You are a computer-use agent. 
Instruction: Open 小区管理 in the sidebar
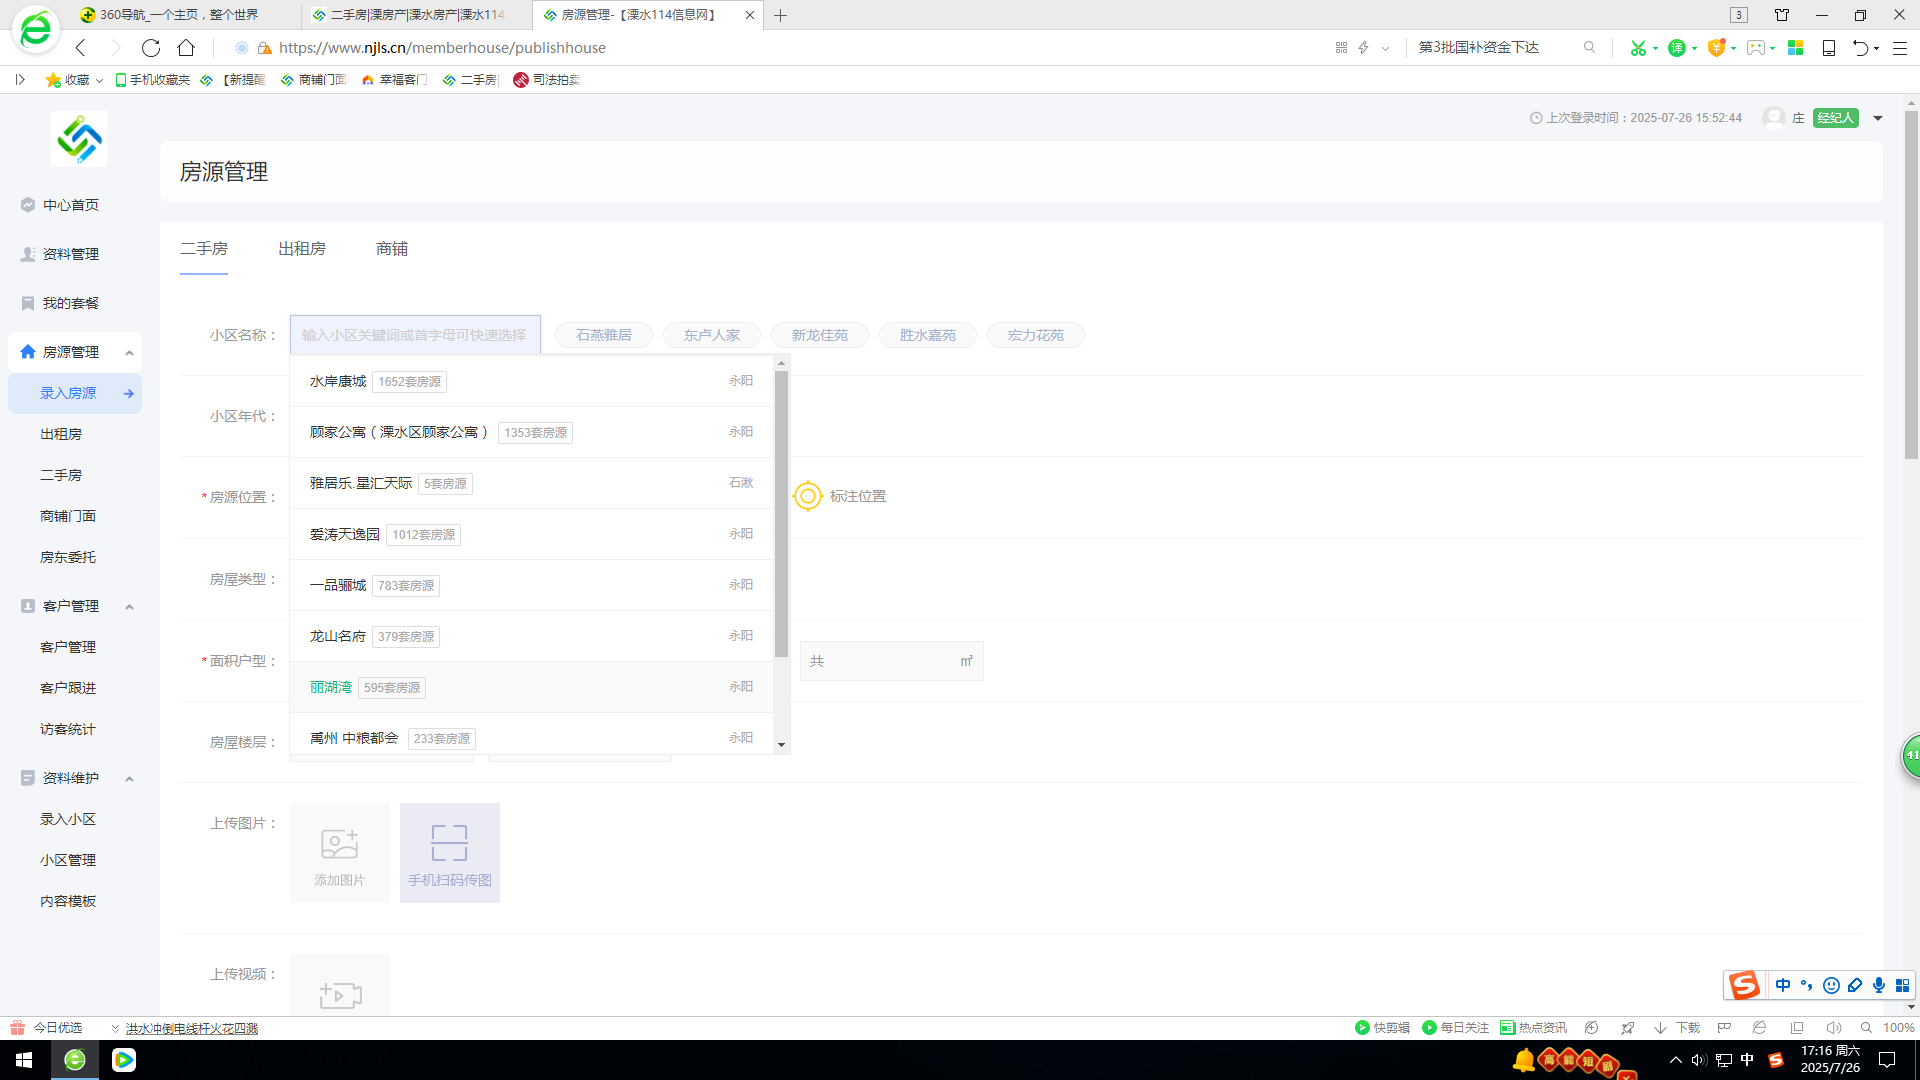pyautogui.click(x=68, y=860)
